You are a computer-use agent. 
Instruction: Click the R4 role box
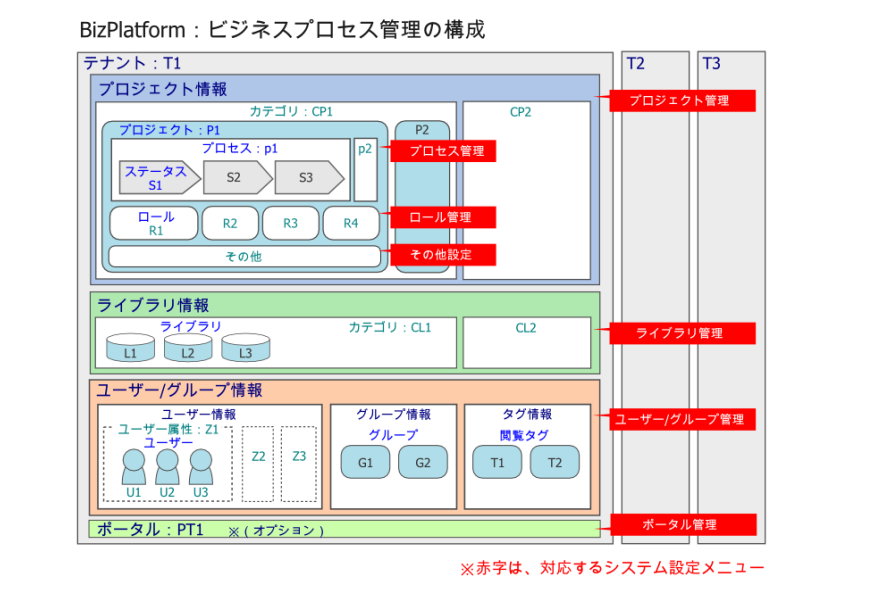(x=351, y=223)
